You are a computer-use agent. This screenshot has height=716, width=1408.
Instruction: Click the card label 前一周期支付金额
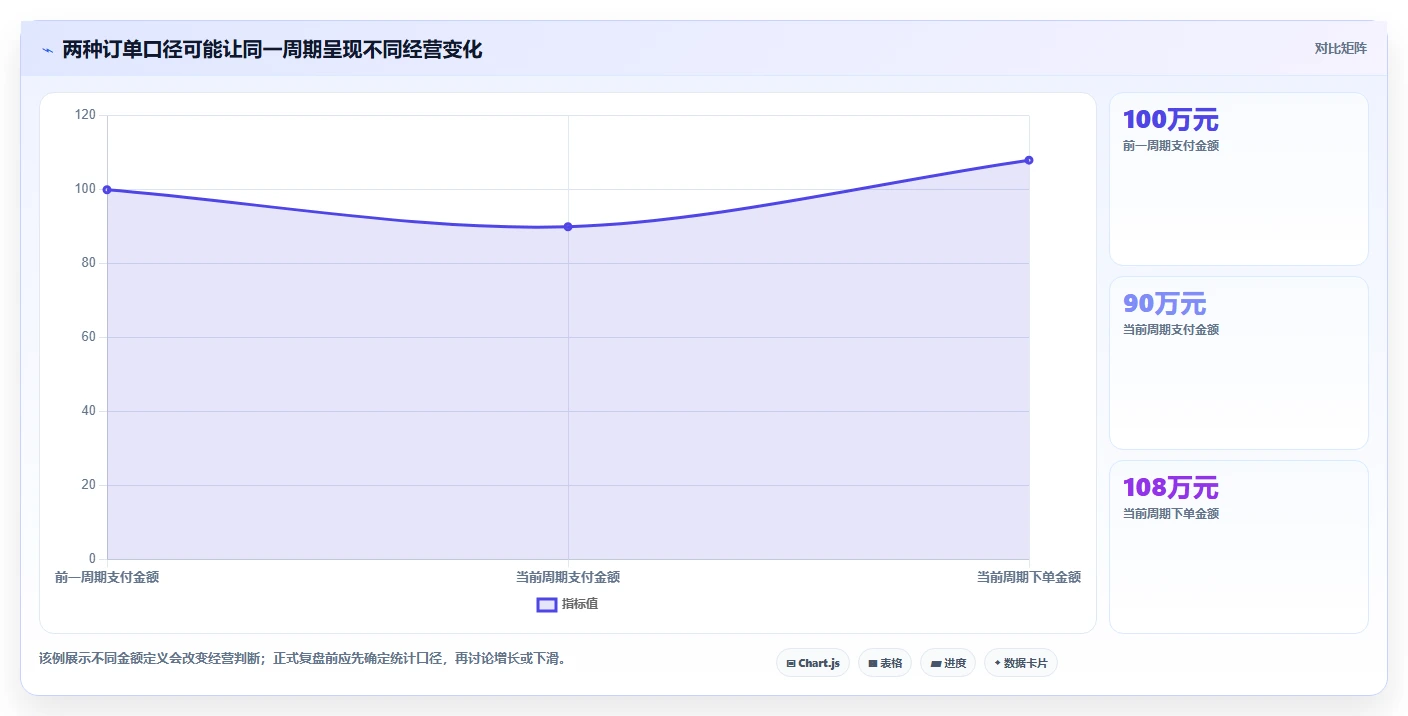point(1171,146)
